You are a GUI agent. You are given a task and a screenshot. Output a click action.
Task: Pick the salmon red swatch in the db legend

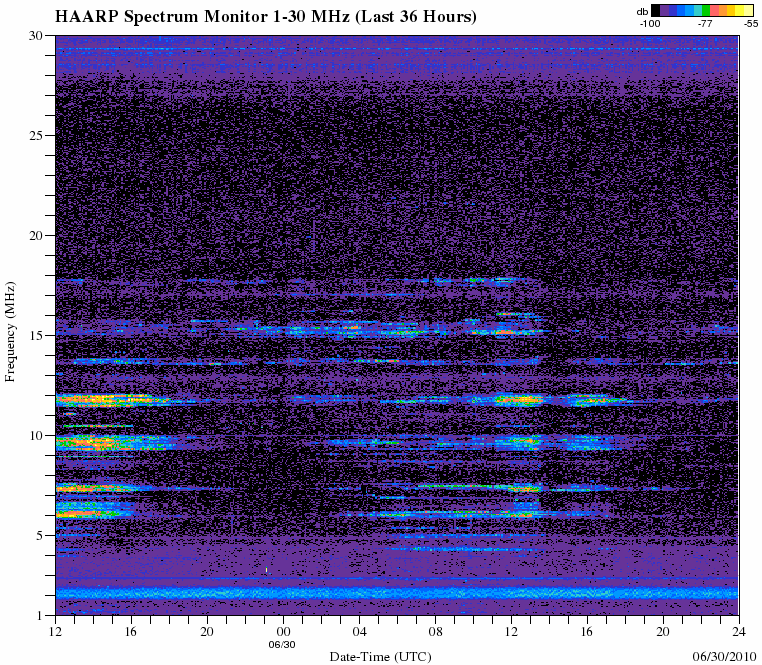[x=714, y=10]
